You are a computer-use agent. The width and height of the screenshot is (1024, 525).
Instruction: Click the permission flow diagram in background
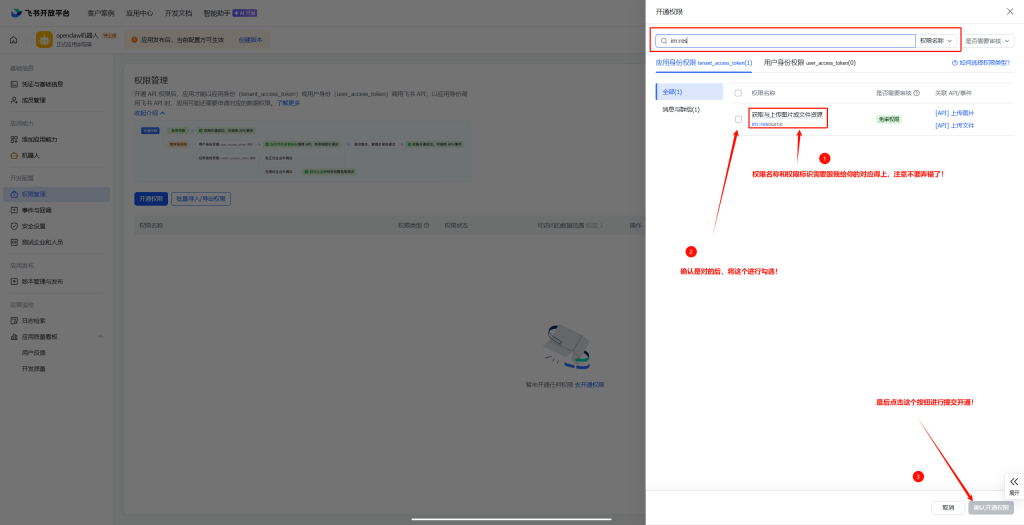300,151
